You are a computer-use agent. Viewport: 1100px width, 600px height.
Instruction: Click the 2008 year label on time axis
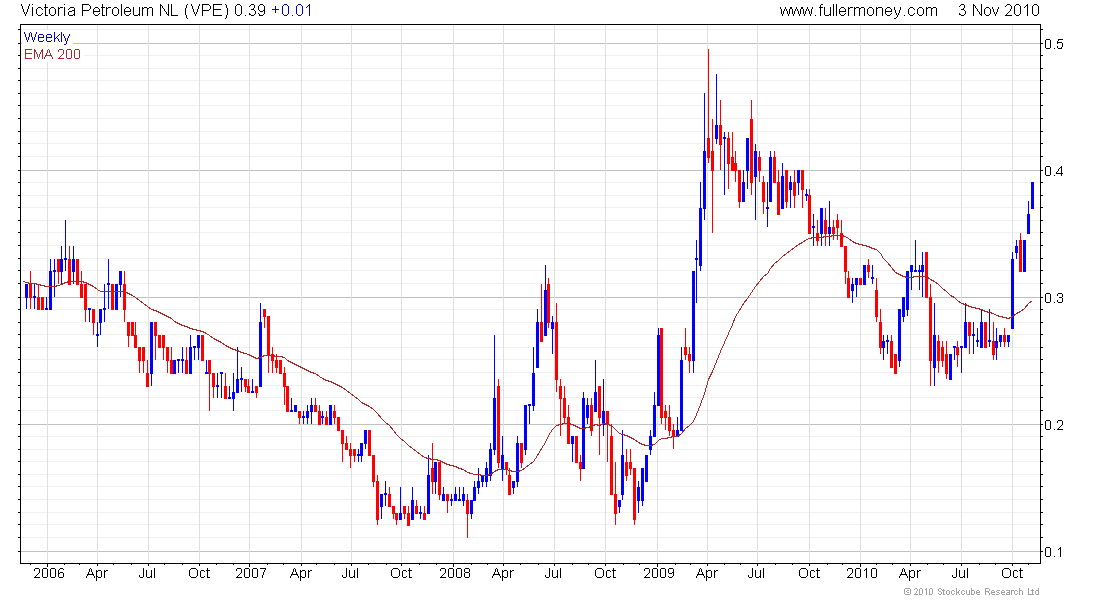click(455, 573)
